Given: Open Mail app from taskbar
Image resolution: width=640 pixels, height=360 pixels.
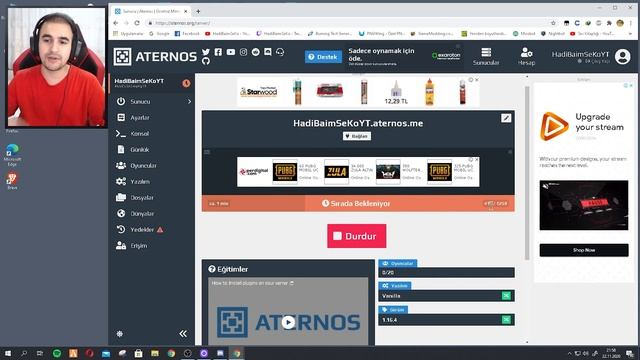Looking at the screenshot, I should pyautogui.click(x=106, y=353).
